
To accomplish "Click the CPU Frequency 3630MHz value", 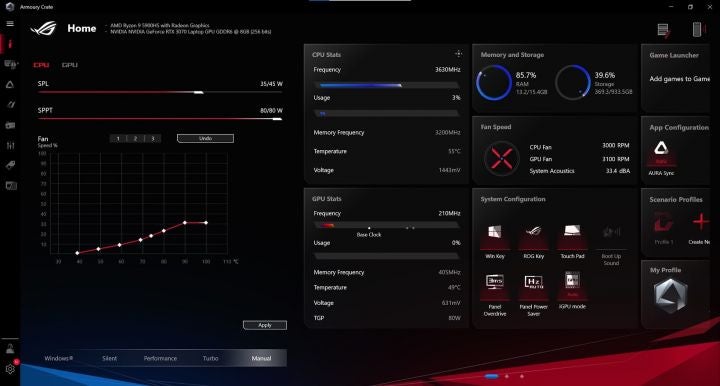I will pos(448,69).
